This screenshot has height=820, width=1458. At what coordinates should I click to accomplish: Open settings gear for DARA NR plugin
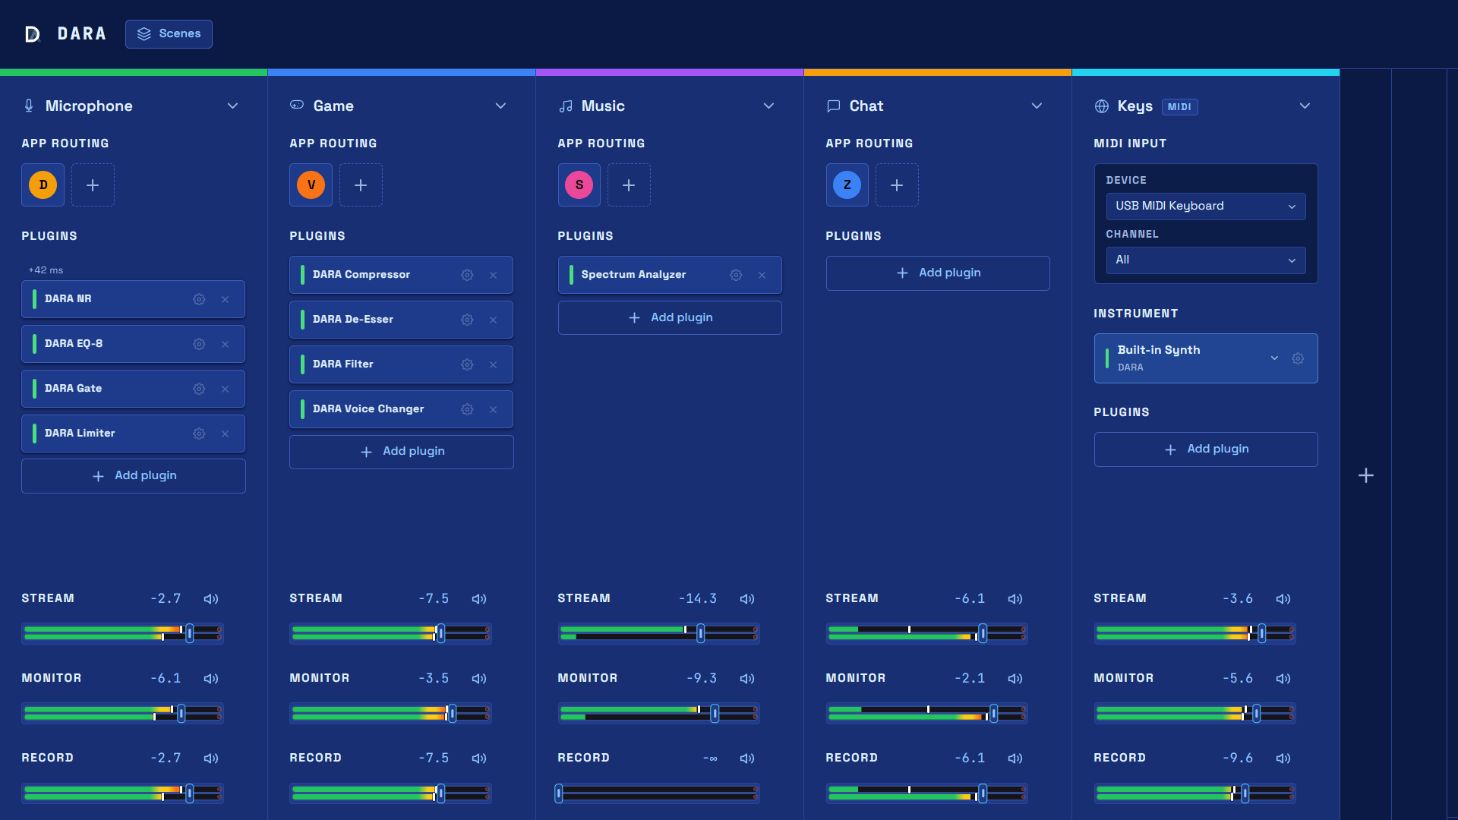199,299
